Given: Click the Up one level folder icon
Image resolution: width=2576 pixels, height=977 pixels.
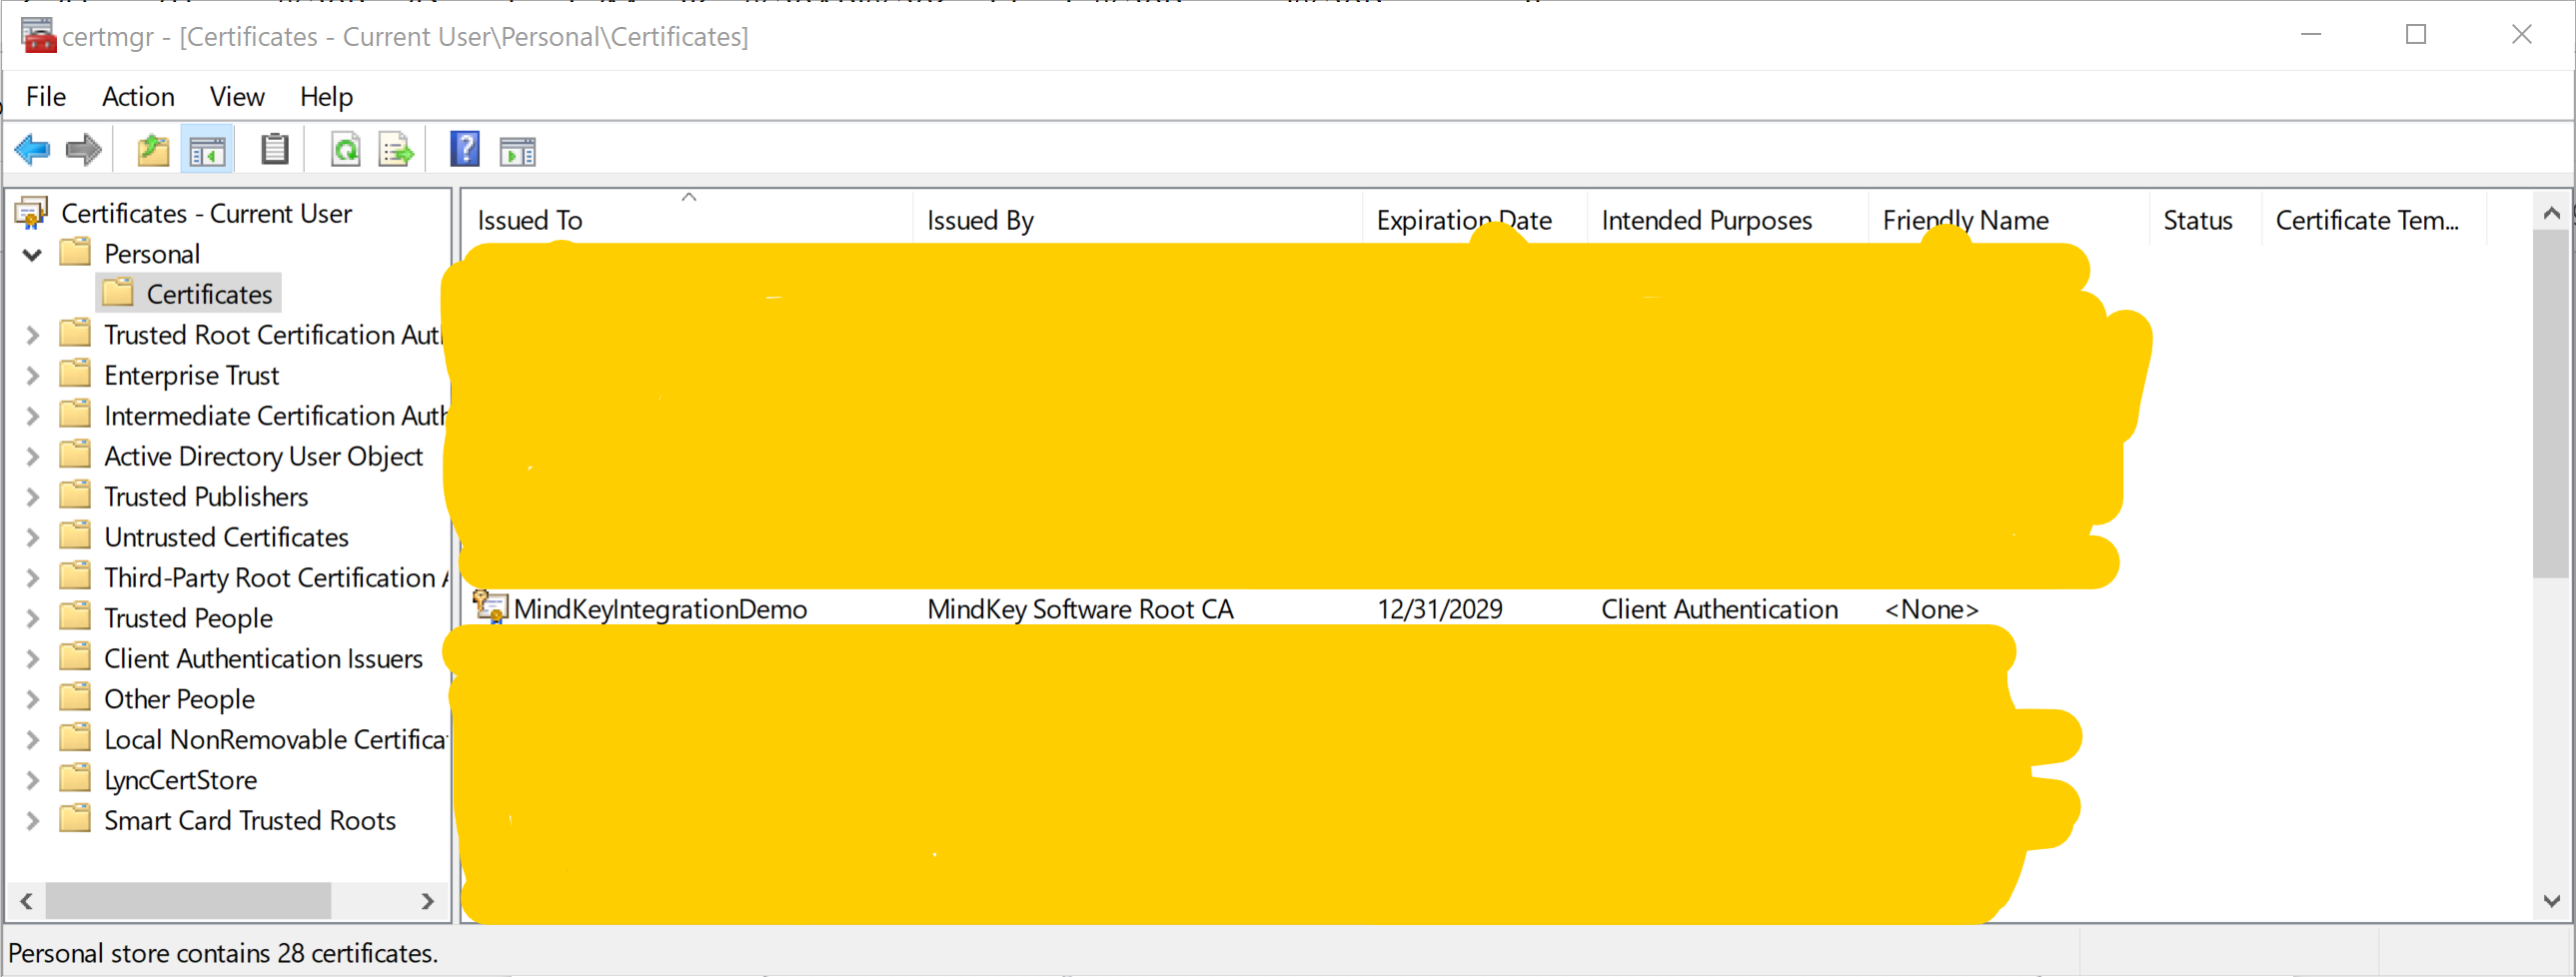Looking at the screenshot, I should [153, 151].
